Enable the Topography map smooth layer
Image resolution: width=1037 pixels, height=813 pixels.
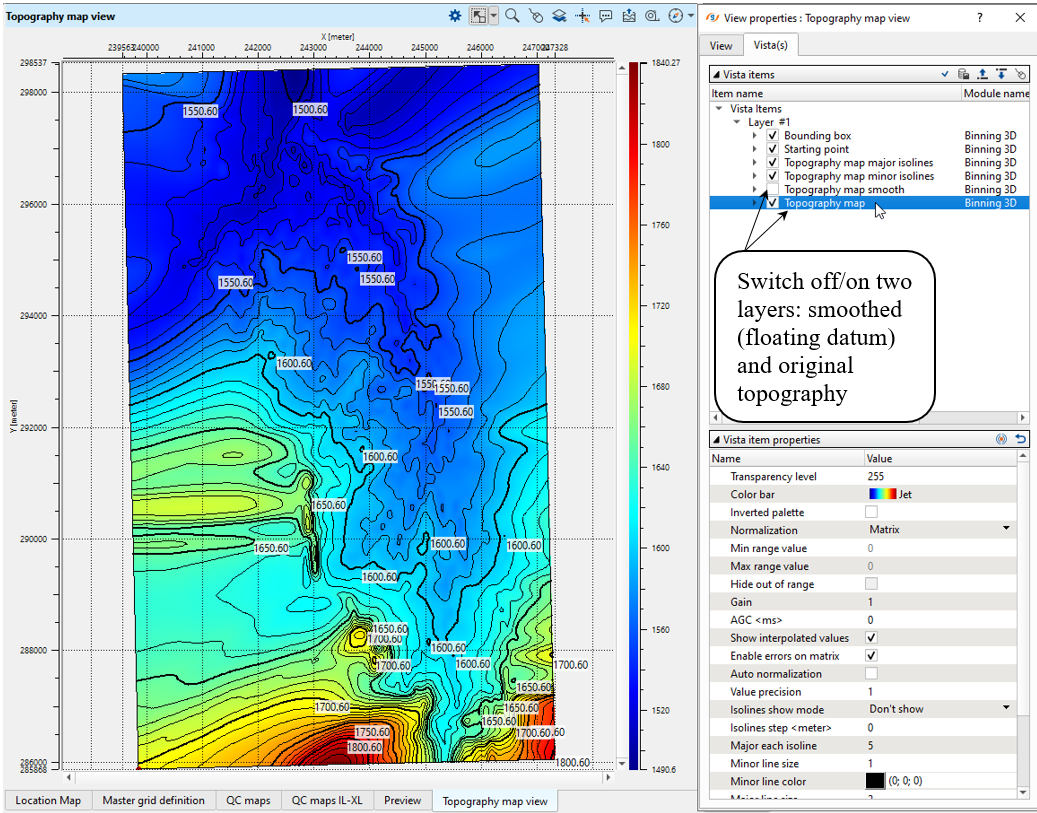pos(772,189)
